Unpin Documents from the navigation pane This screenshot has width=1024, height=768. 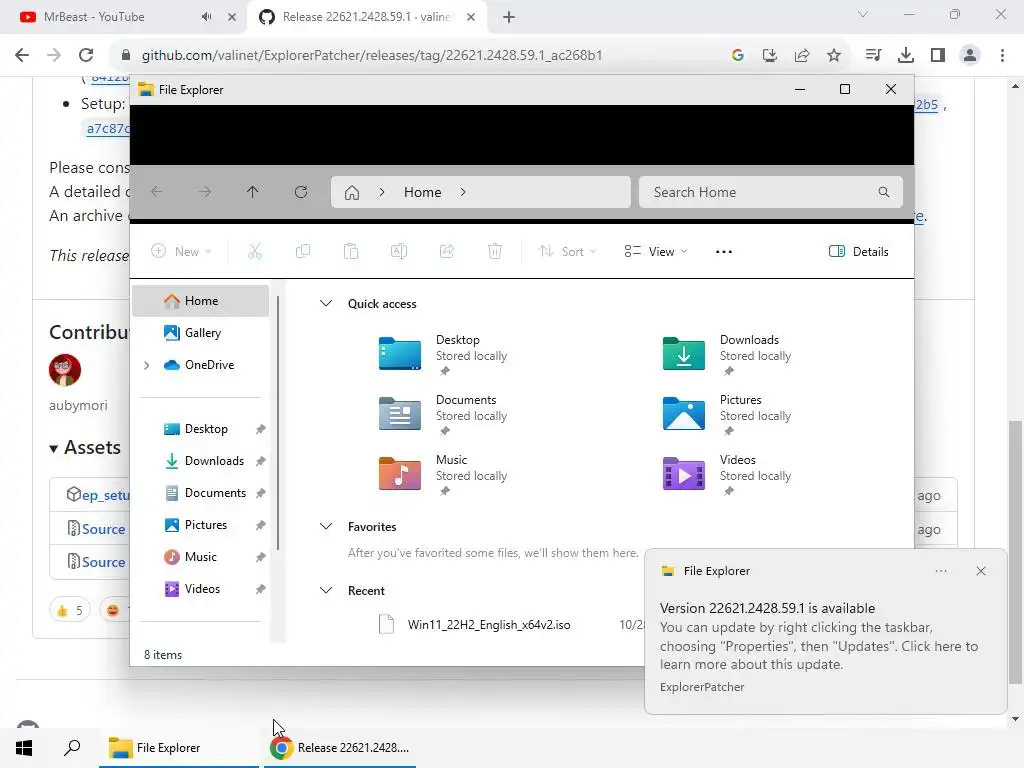(261, 493)
